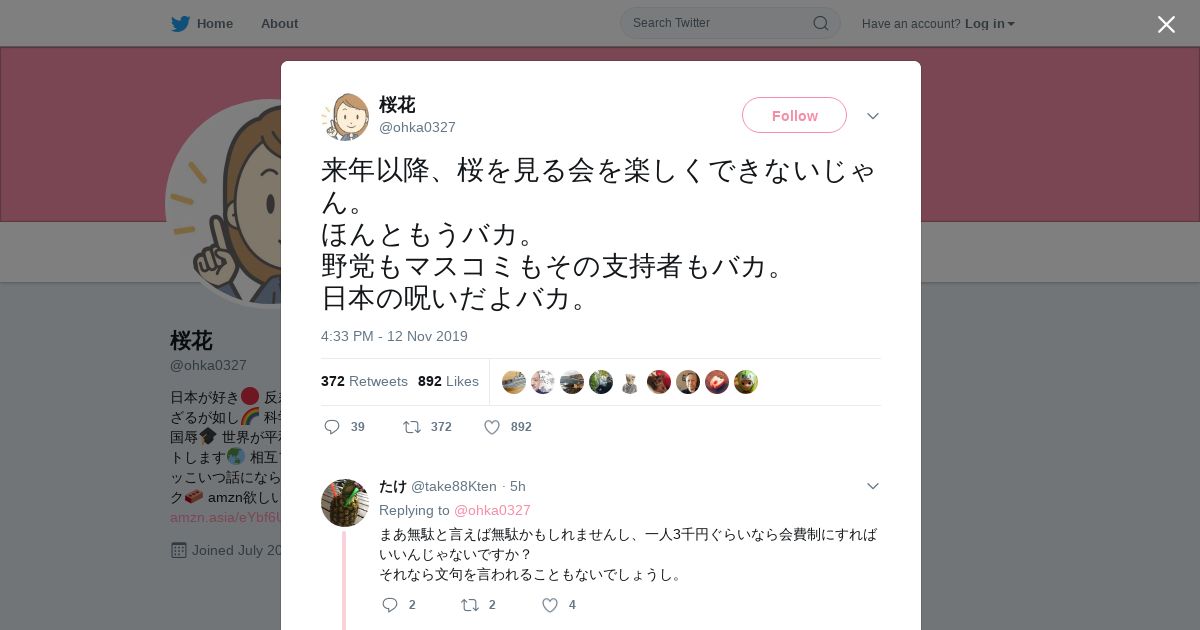Open the About menu item
Image resolution: width=1200 pixels, height=630 pixels.
(279, 23)
